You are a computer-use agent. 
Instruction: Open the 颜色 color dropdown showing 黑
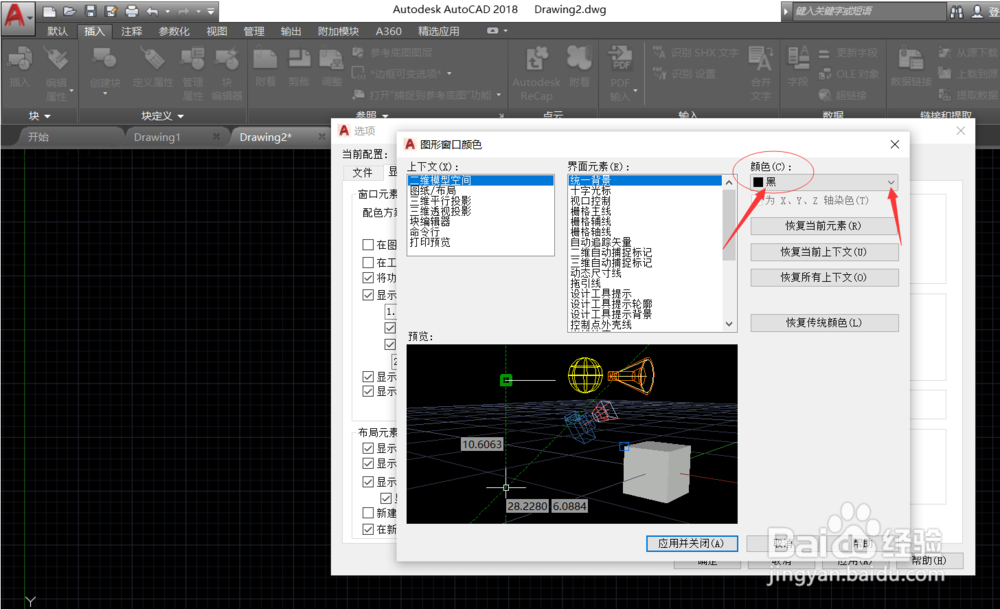824,182
